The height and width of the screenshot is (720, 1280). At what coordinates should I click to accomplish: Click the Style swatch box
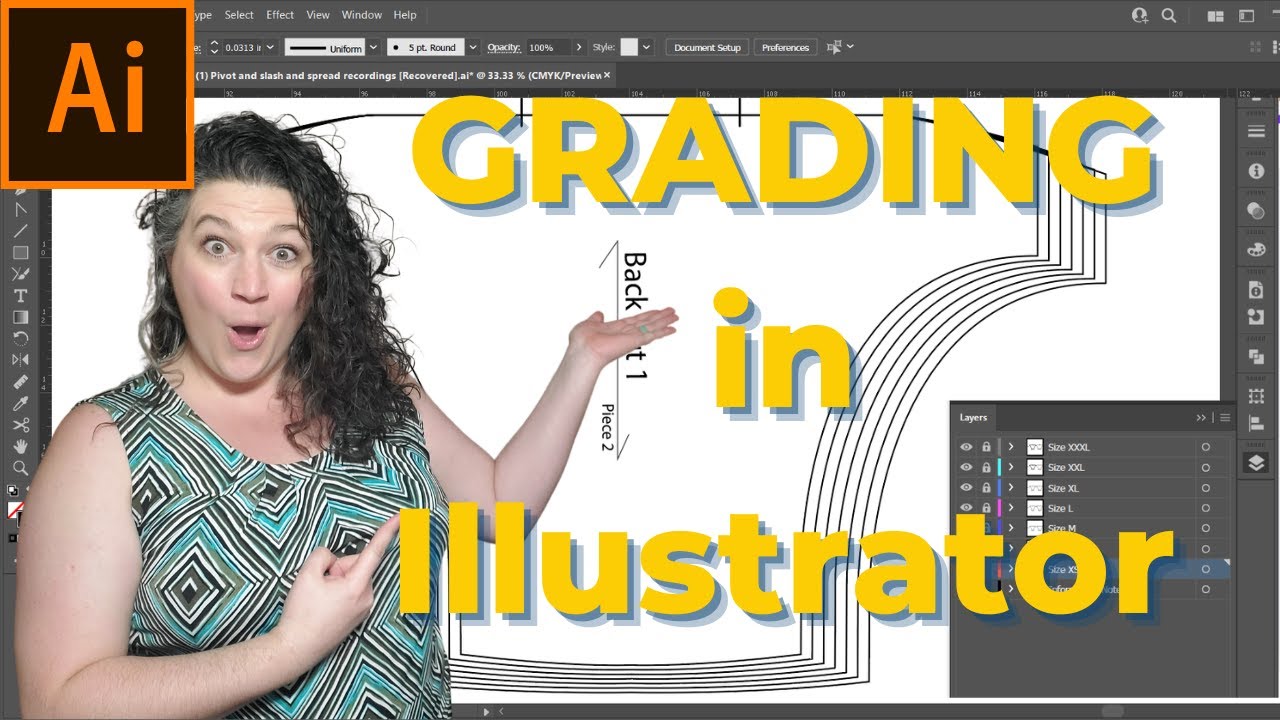629,47
